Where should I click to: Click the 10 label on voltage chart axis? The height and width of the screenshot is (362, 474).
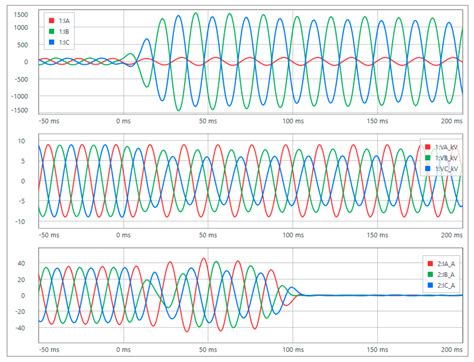[22, 141]
